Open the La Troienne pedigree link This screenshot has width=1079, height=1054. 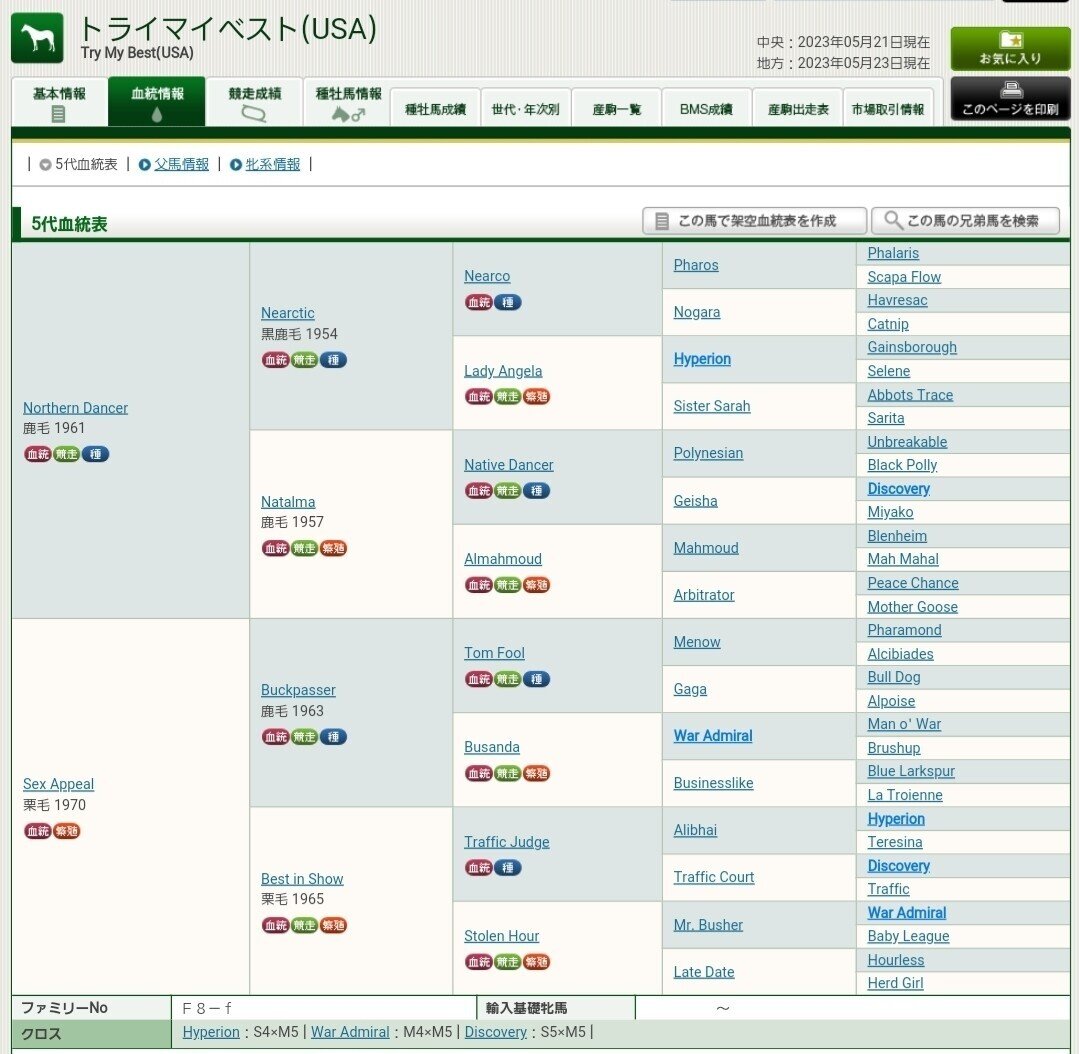905,795
